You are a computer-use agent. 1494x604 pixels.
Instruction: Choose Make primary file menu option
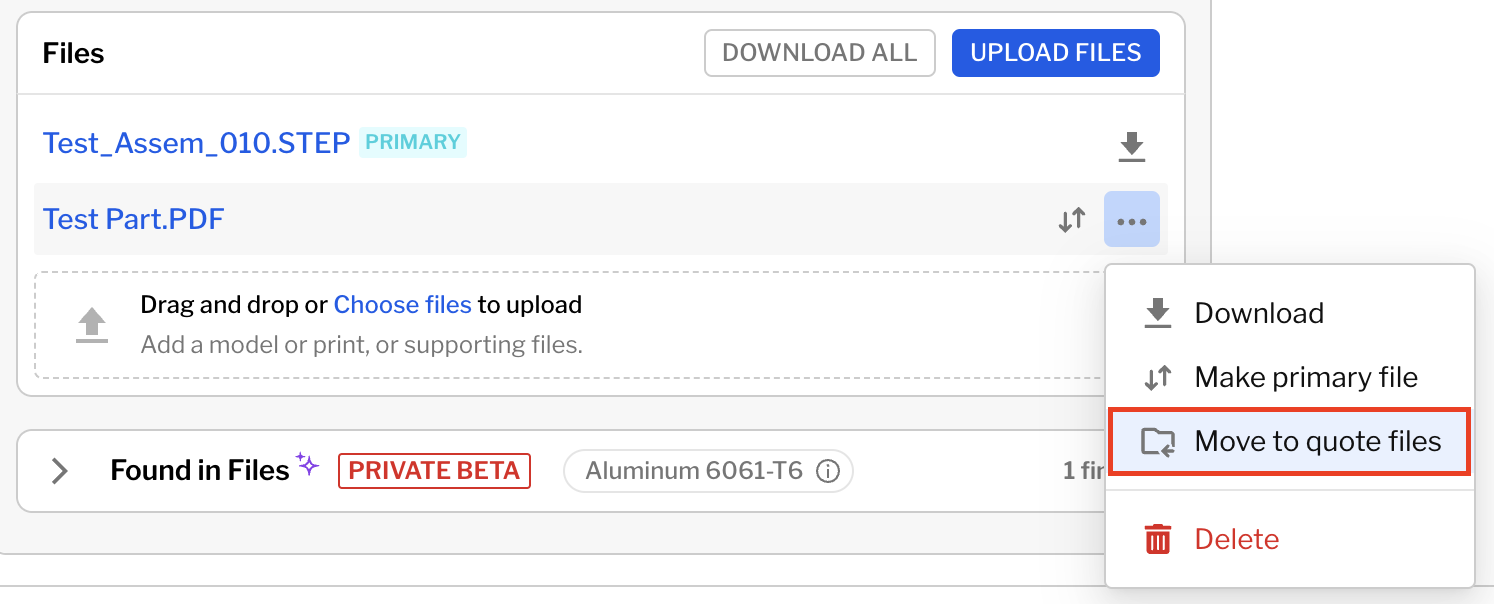pos(1305,377)
